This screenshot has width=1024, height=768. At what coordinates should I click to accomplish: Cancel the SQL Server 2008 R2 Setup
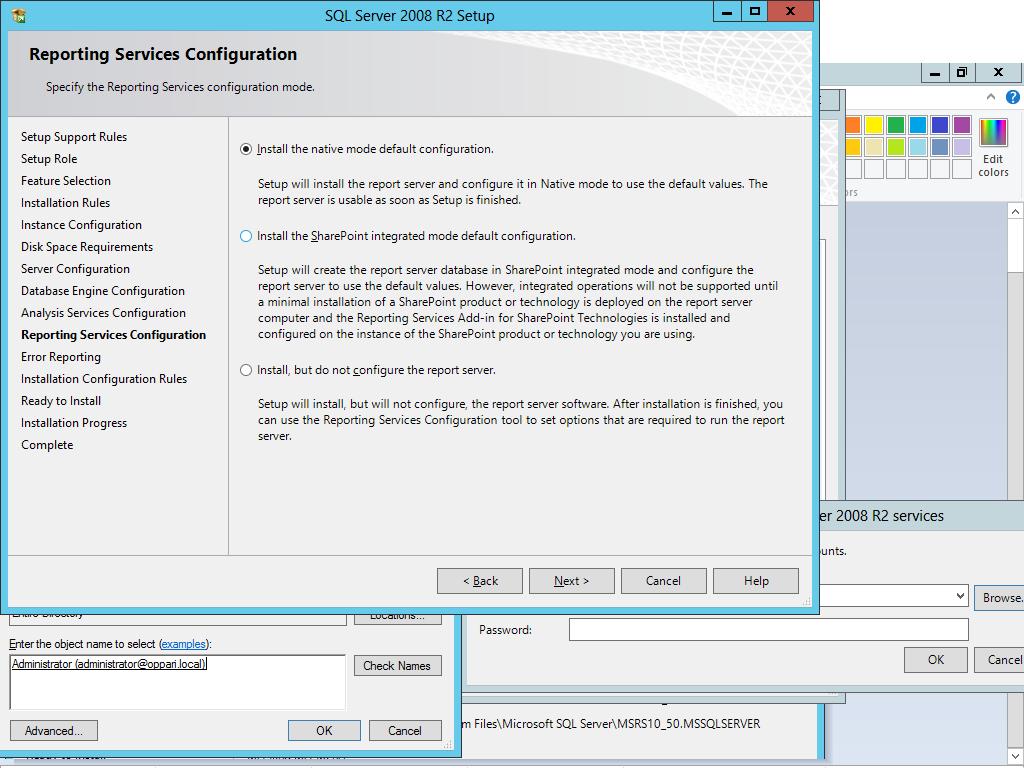pos(664,581)
